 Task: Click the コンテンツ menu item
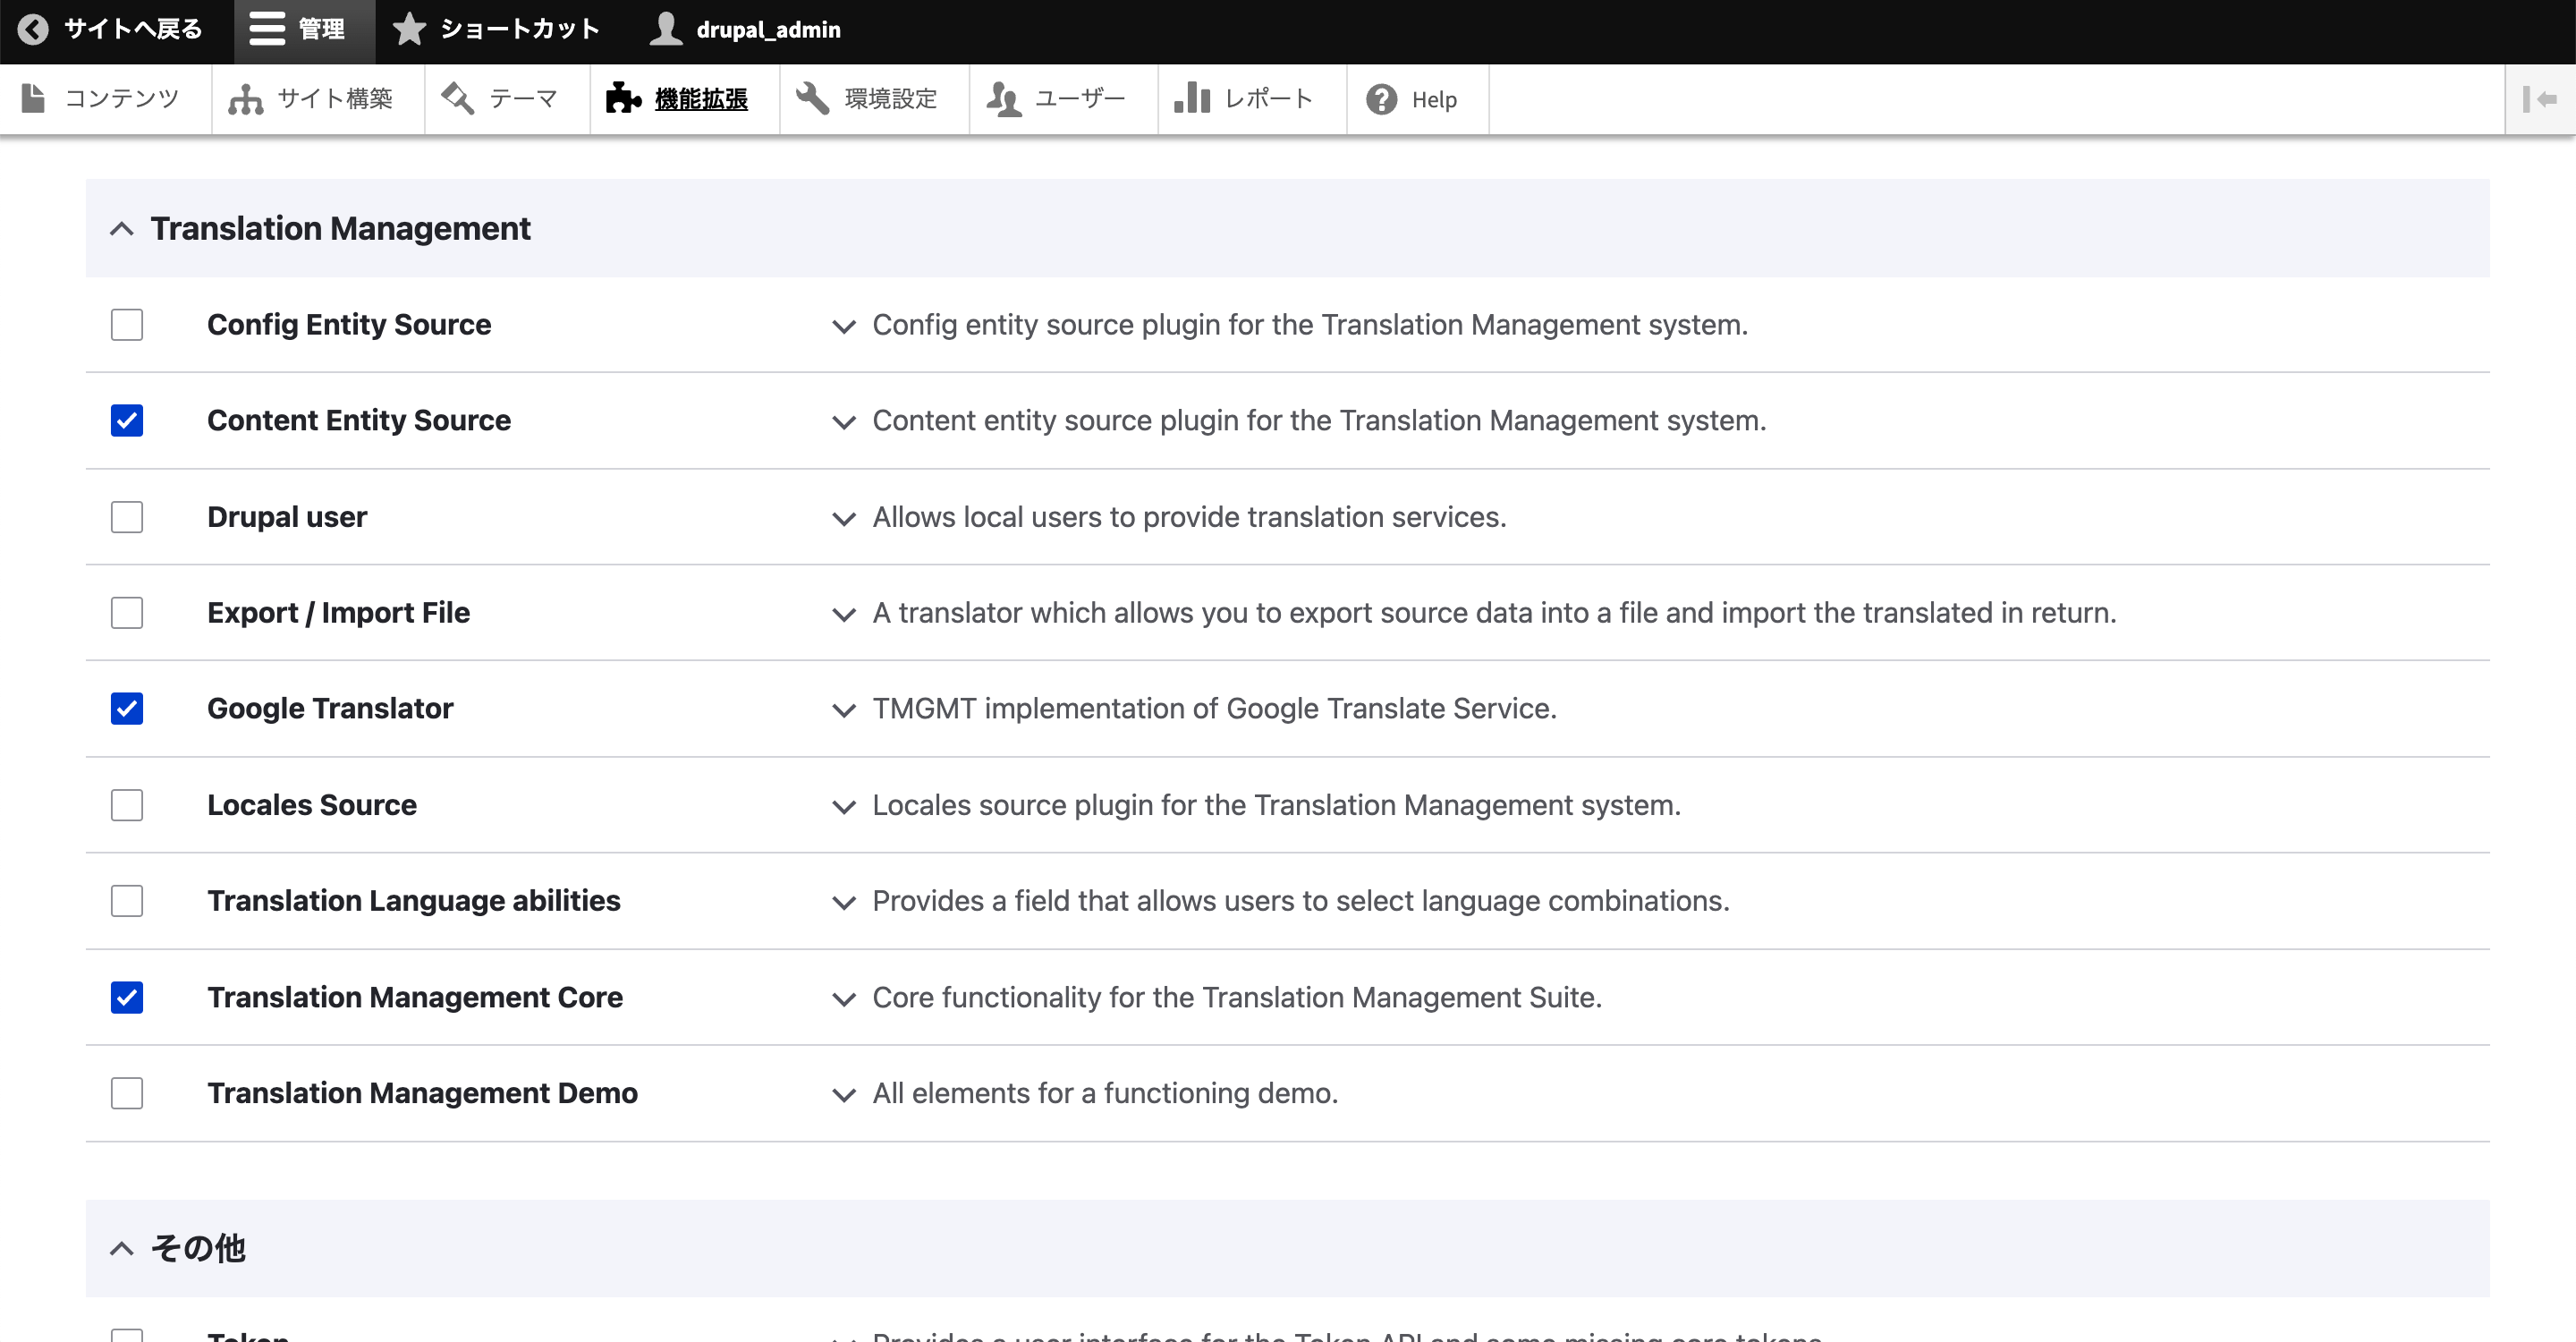pos(121,98)
